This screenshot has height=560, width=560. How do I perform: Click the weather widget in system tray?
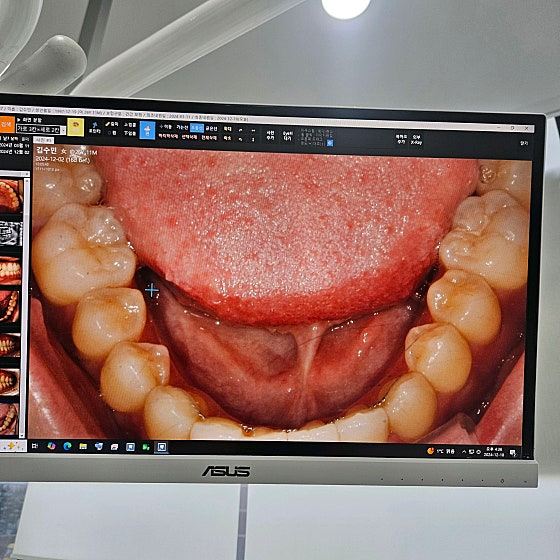pos(441,451)
